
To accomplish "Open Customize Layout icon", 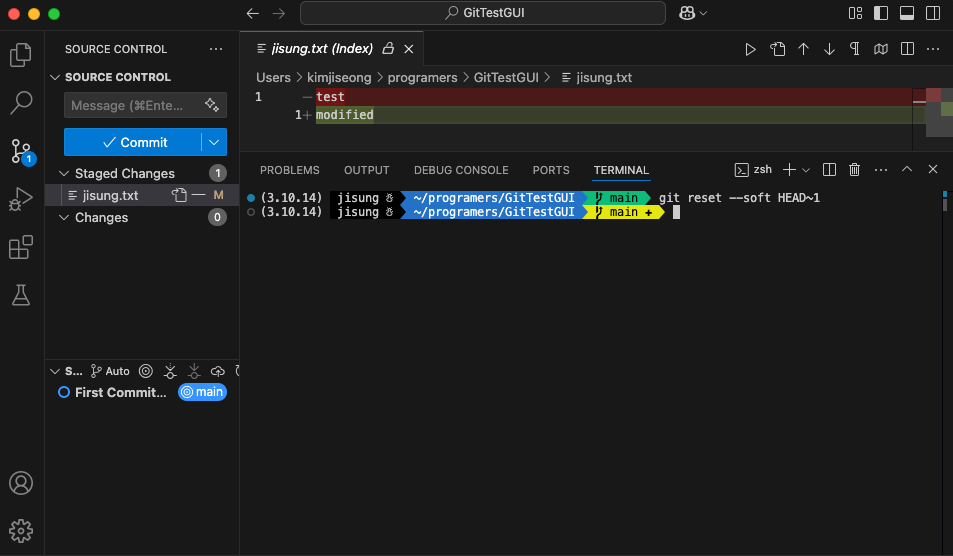I will coord(855,13).
